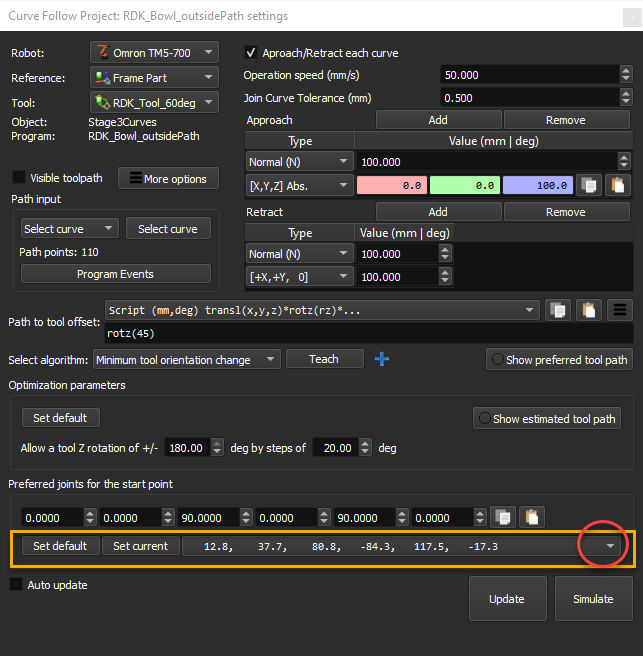Select Show preferred tool path option
The image size is (643, 656).
click(558, 360)
